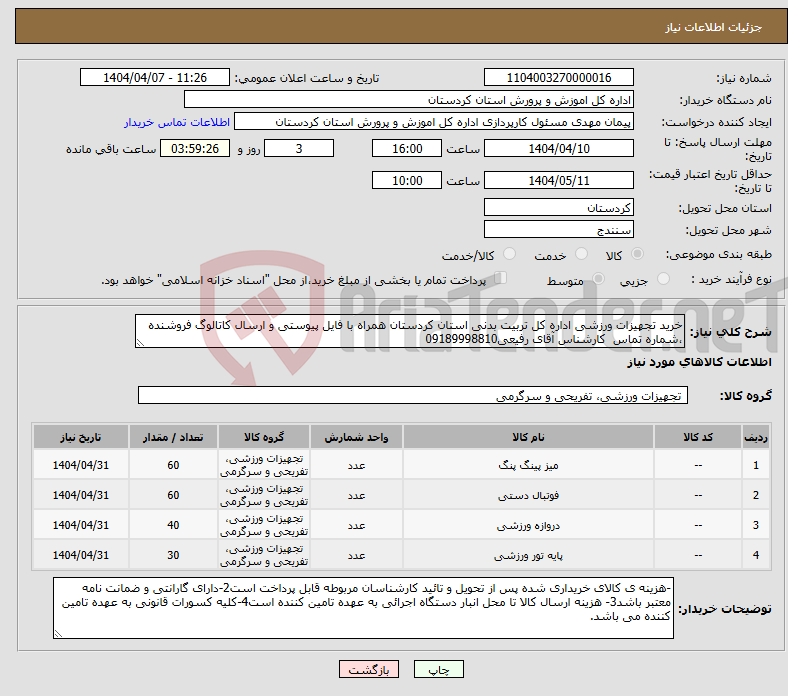Screen dimensions: 788x696
Task: Click the پایه تور ورزشی item name
Action: [x=528, y=555]
